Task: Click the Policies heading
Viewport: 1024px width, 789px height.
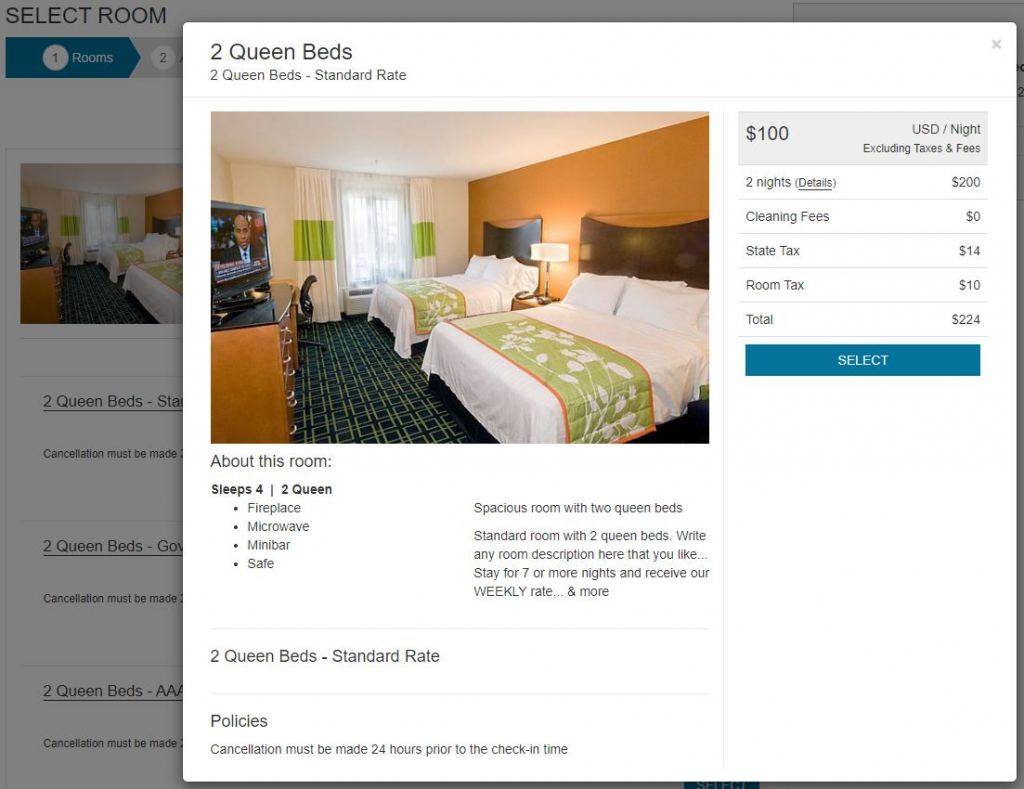Action: pyautogui.click(x=238, y=721)
